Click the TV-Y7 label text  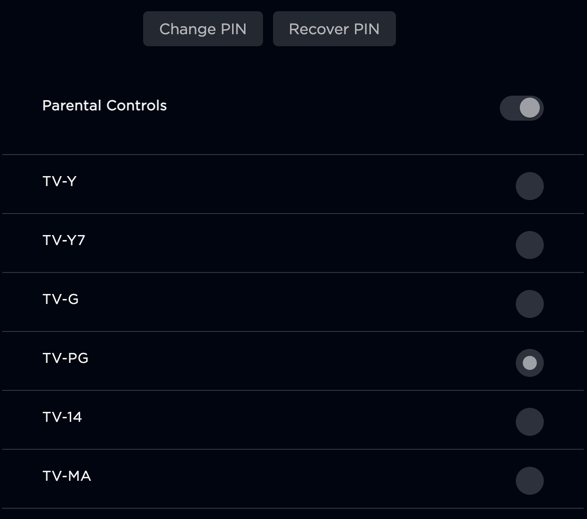click(64, 240)
